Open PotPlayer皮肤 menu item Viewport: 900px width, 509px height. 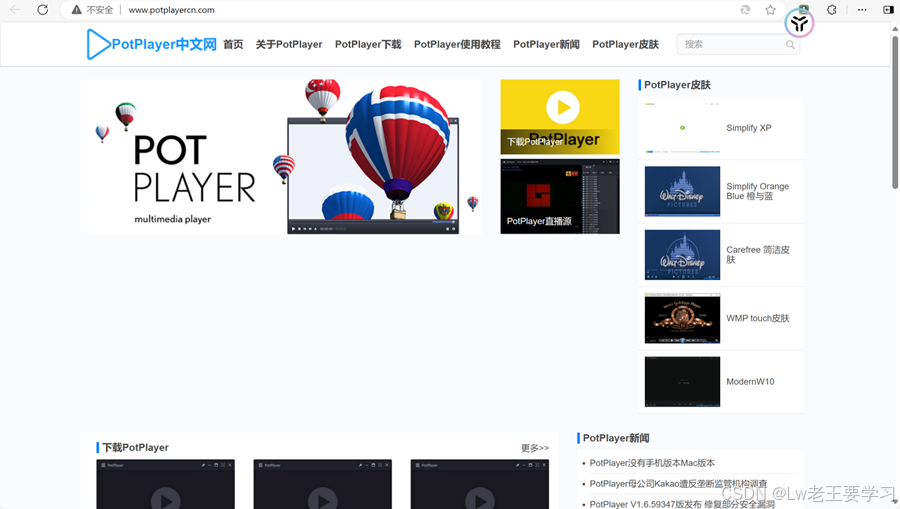point(625,44)
